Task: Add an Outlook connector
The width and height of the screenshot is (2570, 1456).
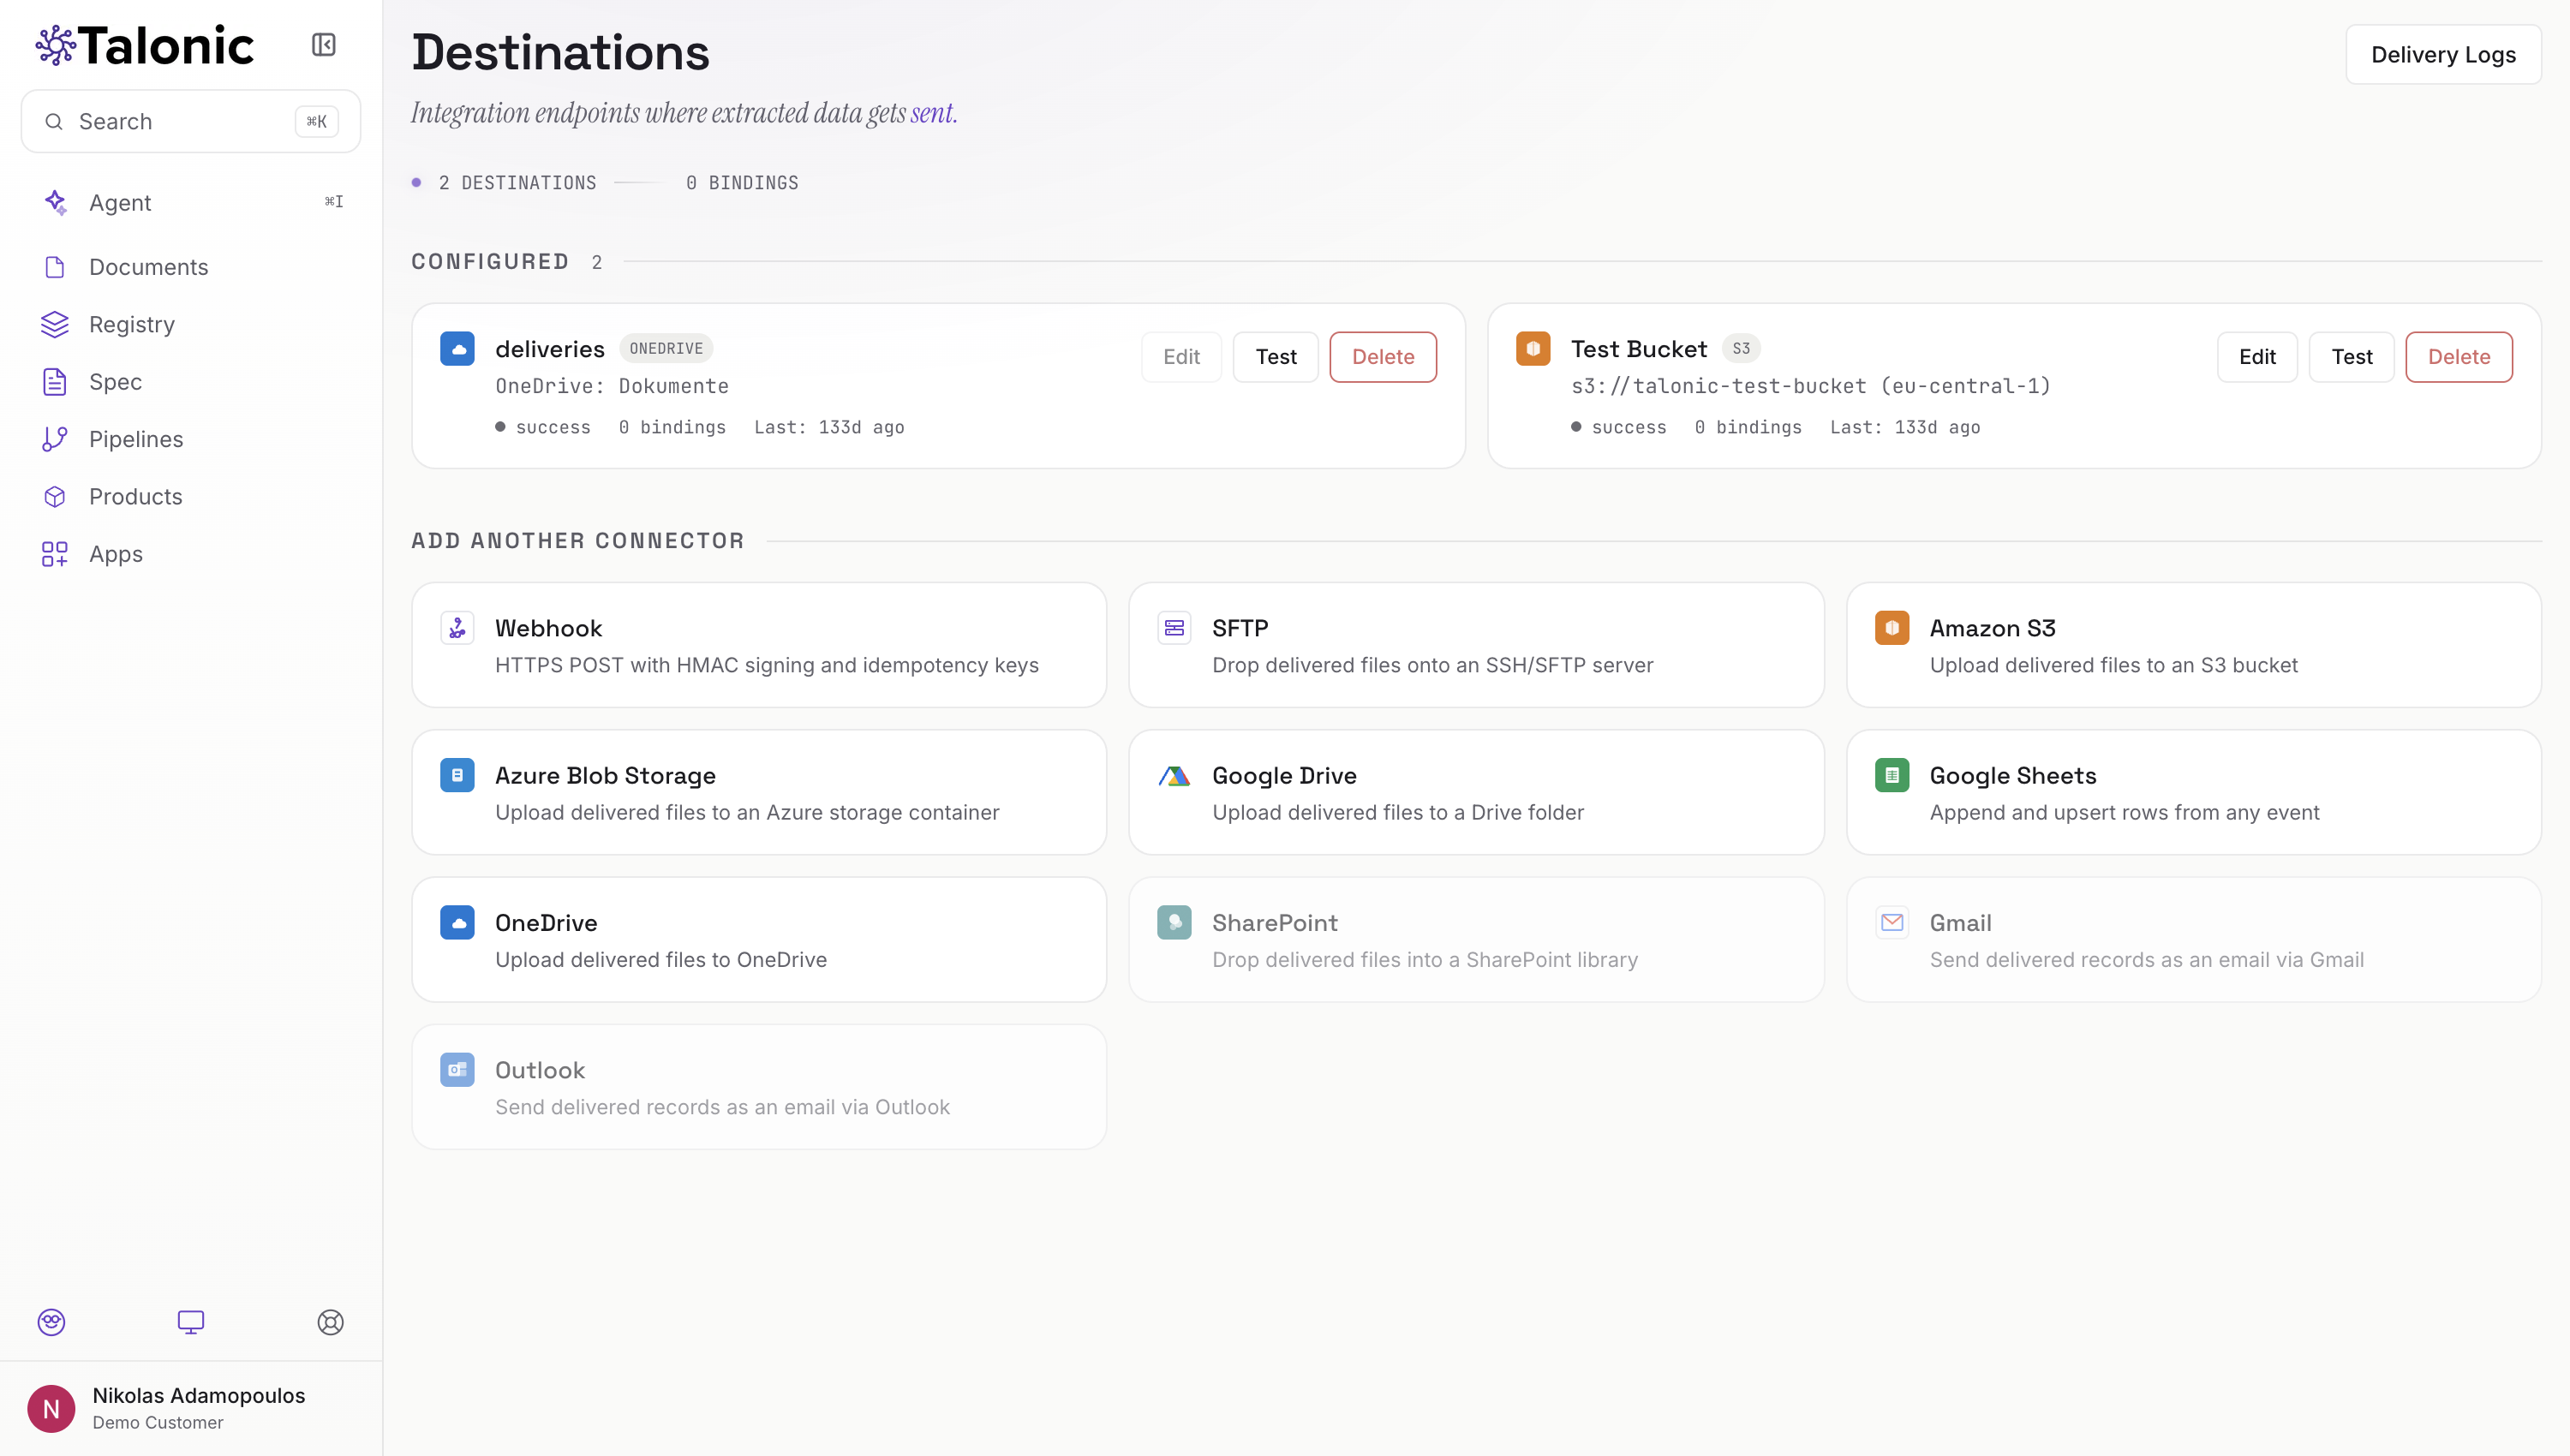Action: point(759,1086)
